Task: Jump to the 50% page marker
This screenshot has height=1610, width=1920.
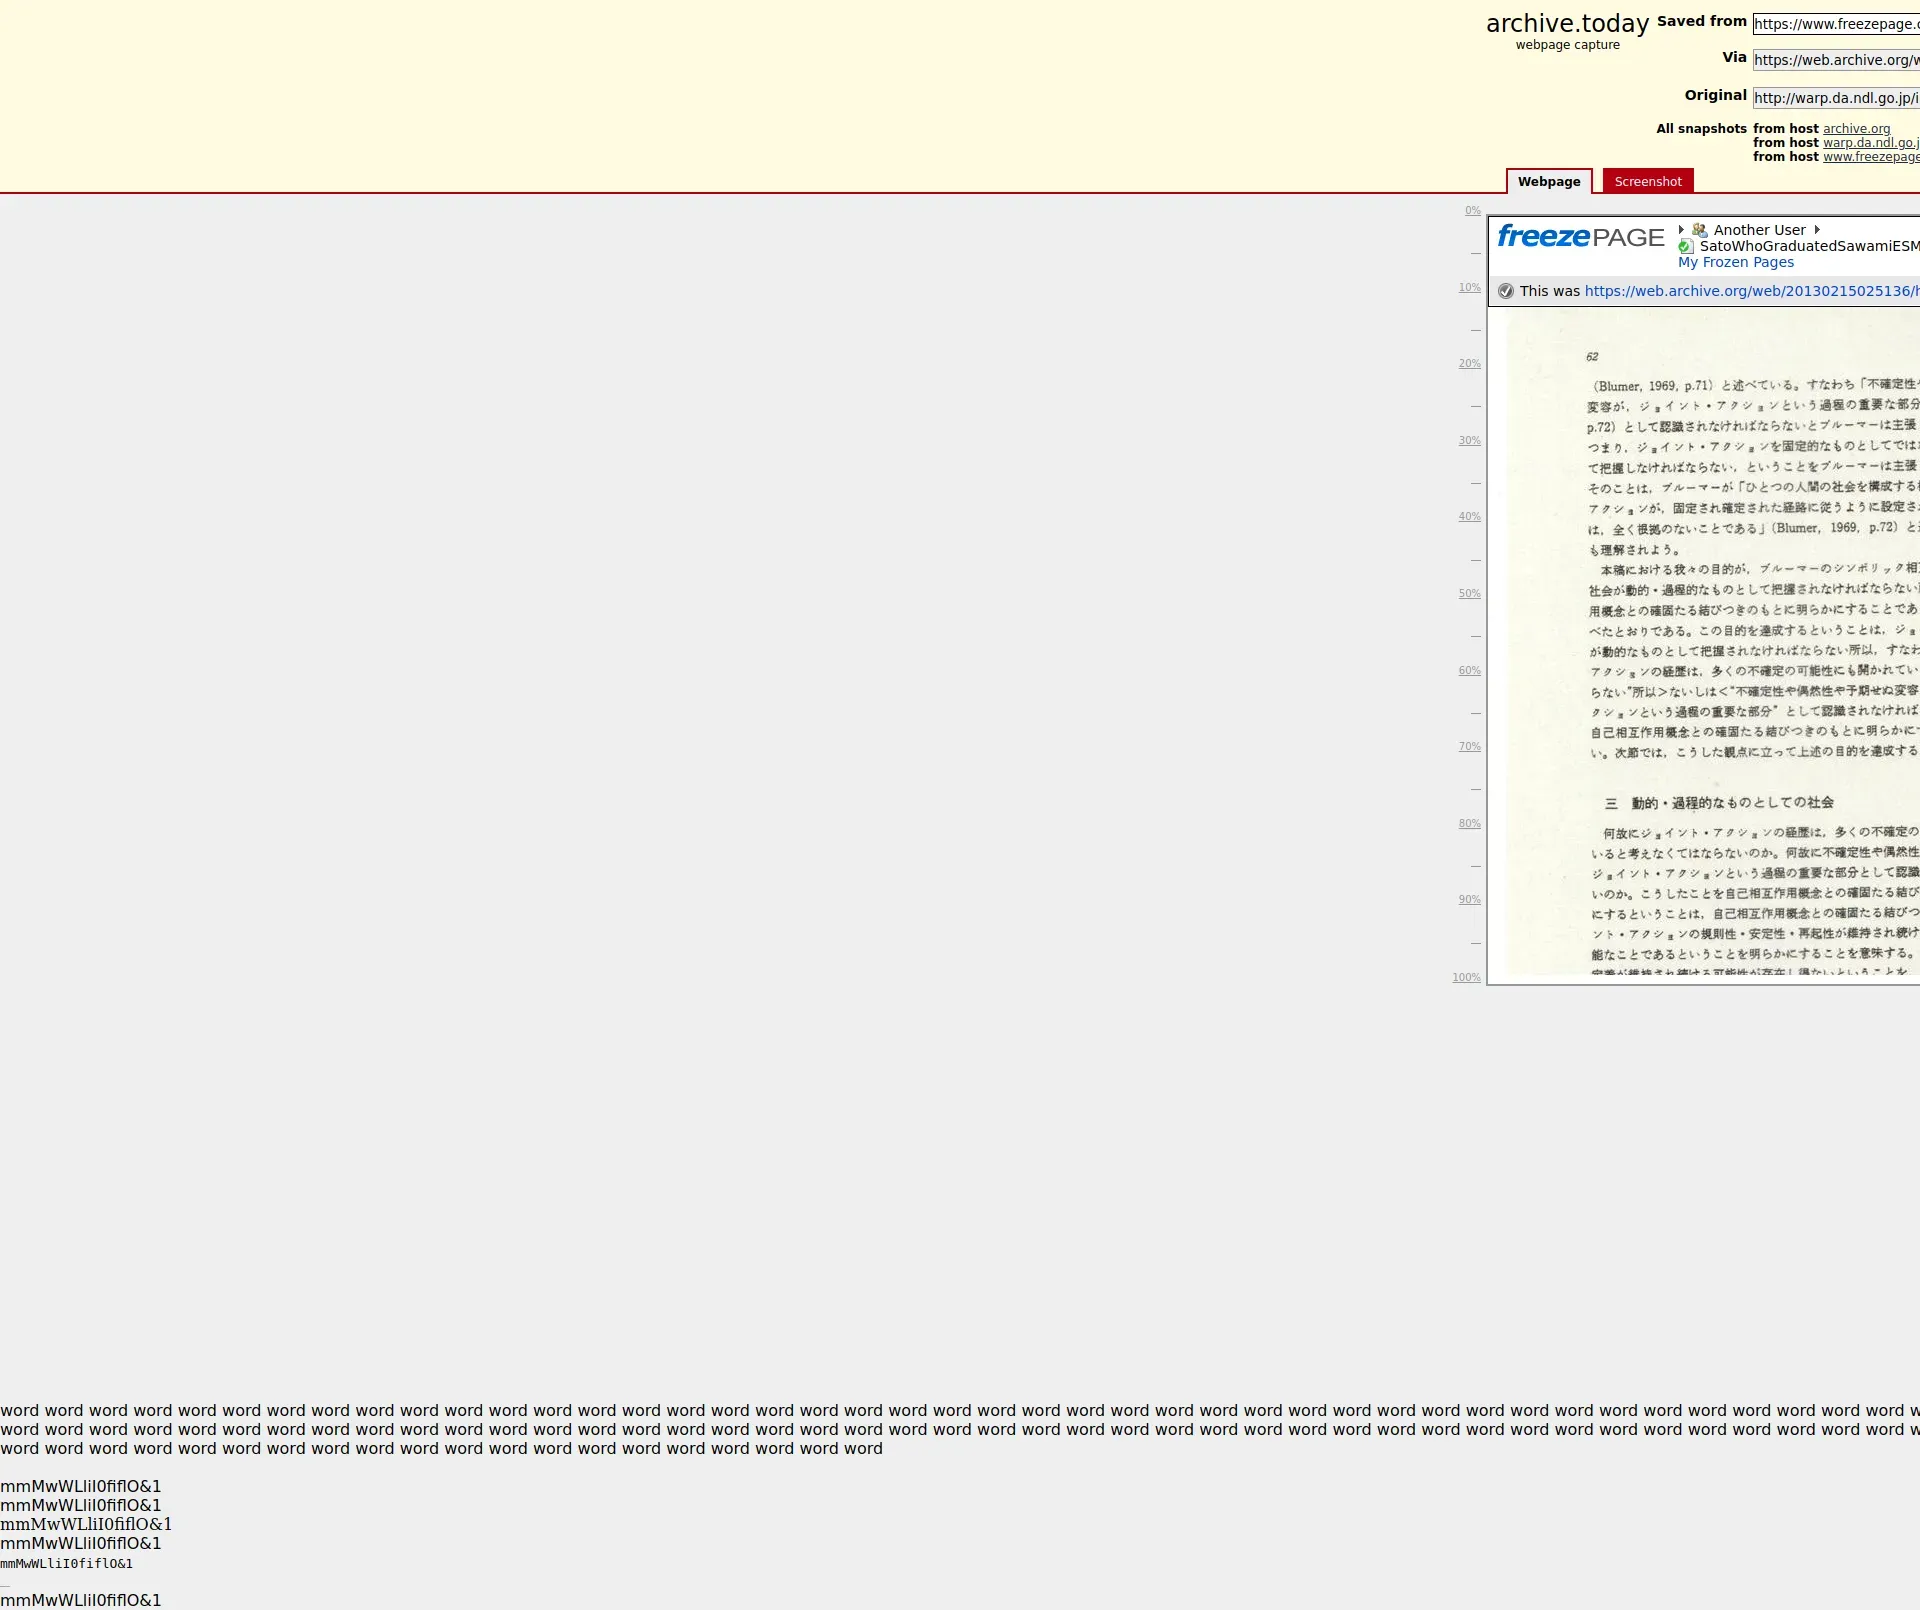Action: (x=1469, y=594)
